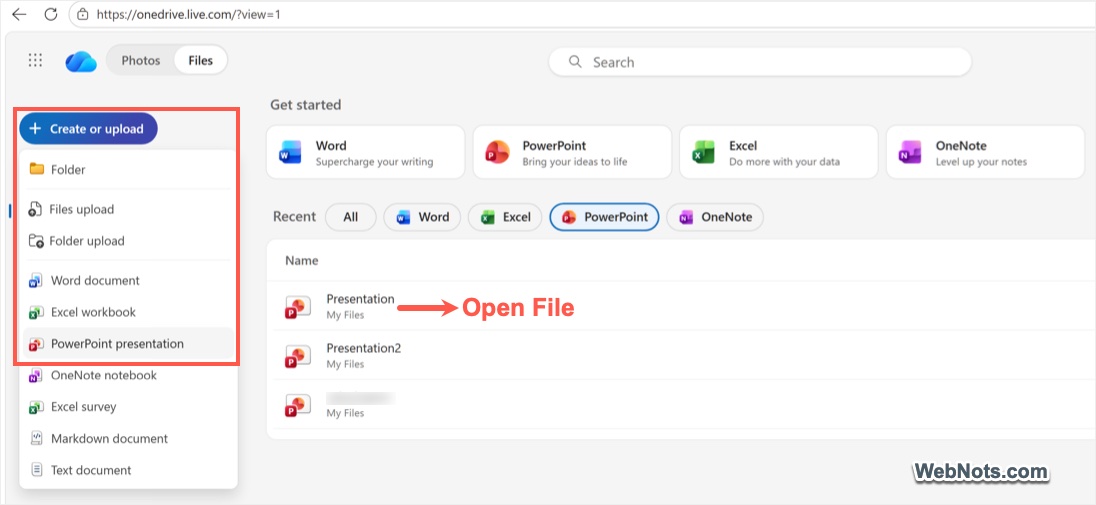Filter recent files by All
Viewport: 1096px width, 505px height.
351,217
